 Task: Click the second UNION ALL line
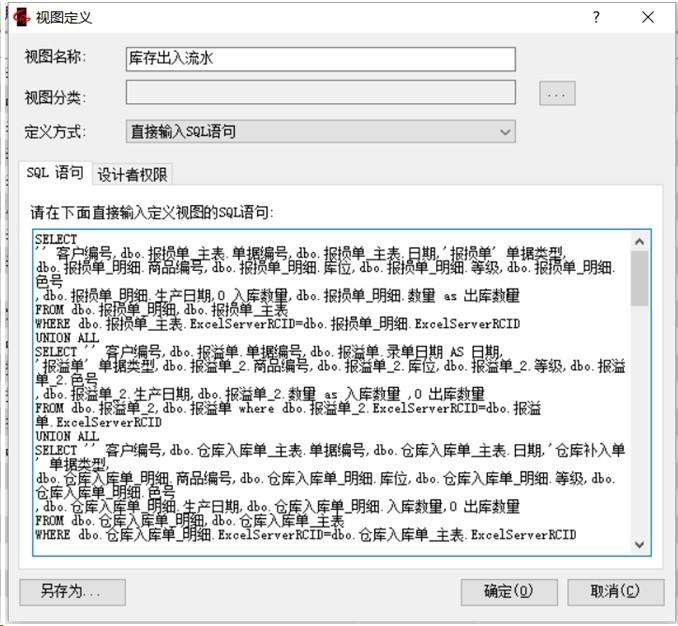tap(67, 436)
